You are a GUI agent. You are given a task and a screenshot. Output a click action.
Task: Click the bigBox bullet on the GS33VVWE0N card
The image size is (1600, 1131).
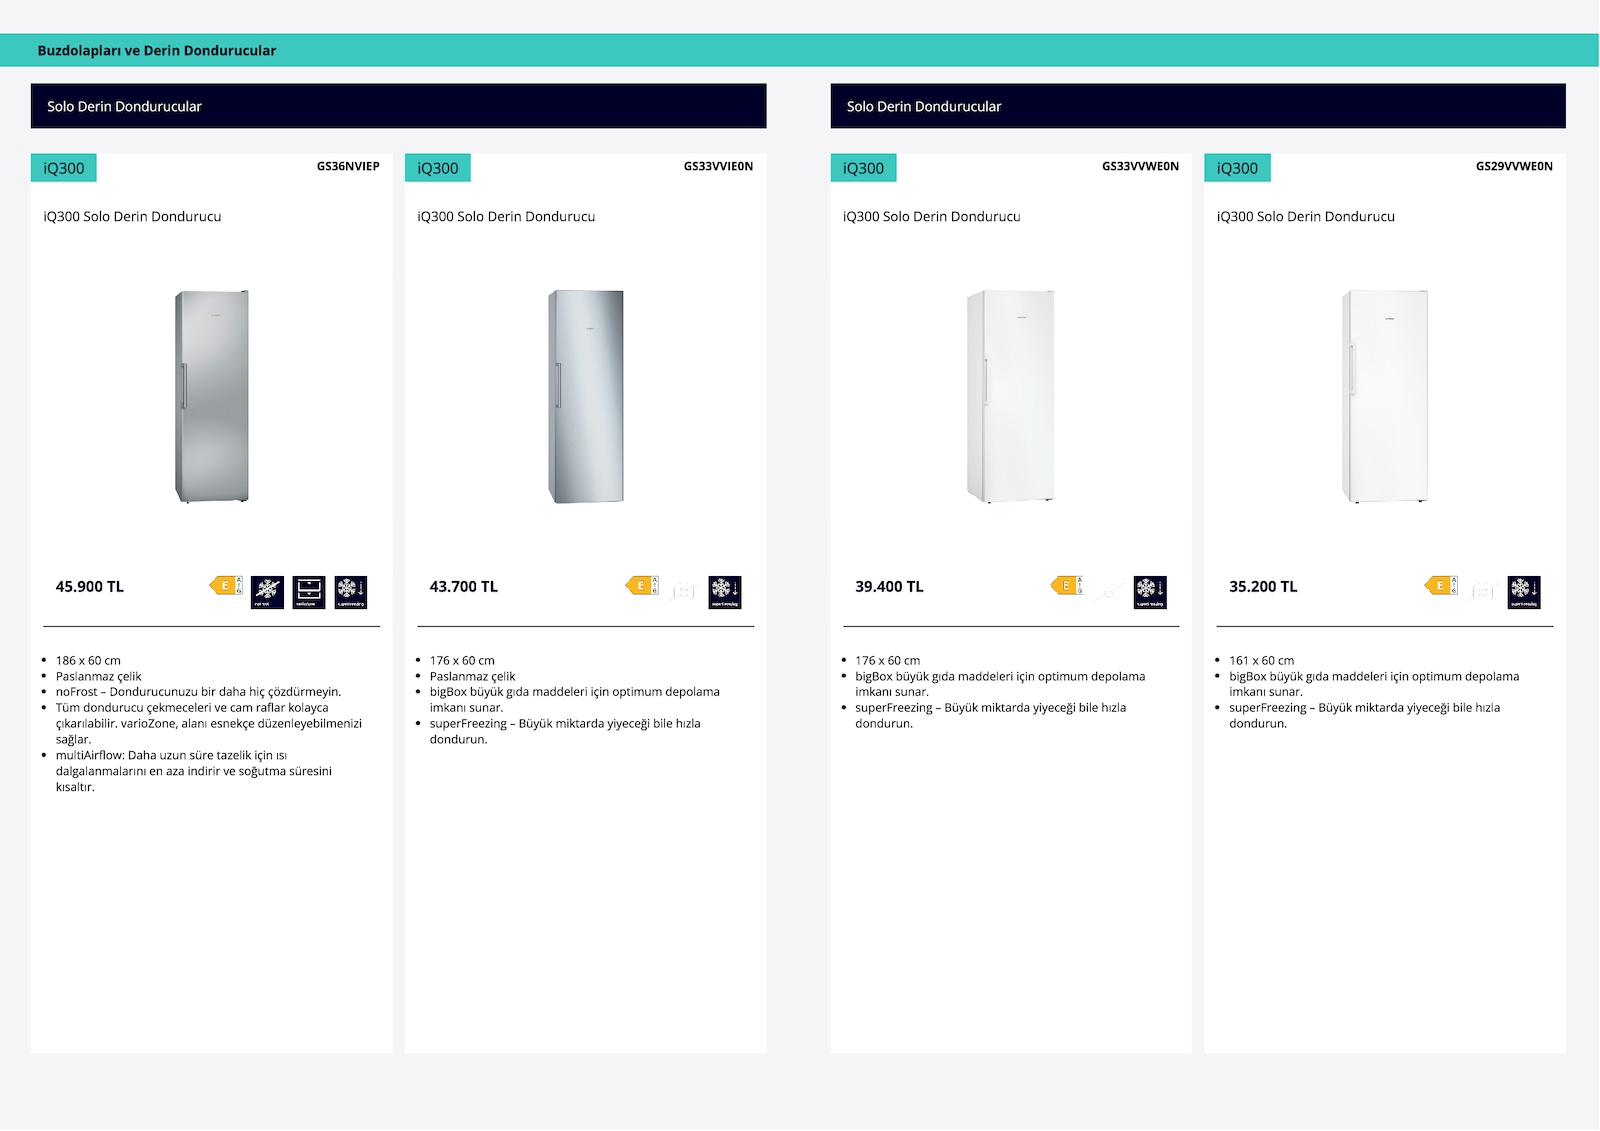click(x=1000, y=684)
